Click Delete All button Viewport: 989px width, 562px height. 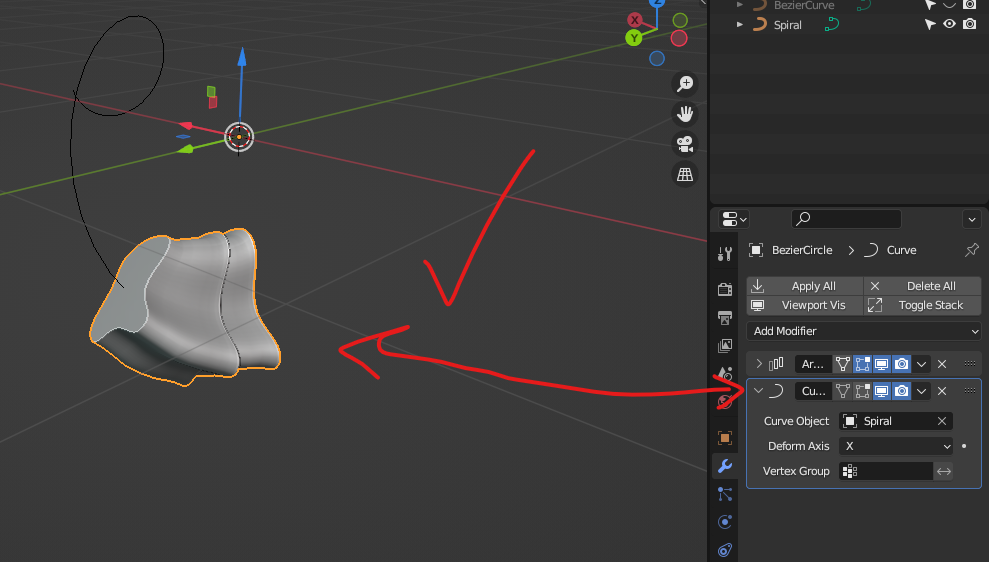pyautogui.click(x=922, y=286)
